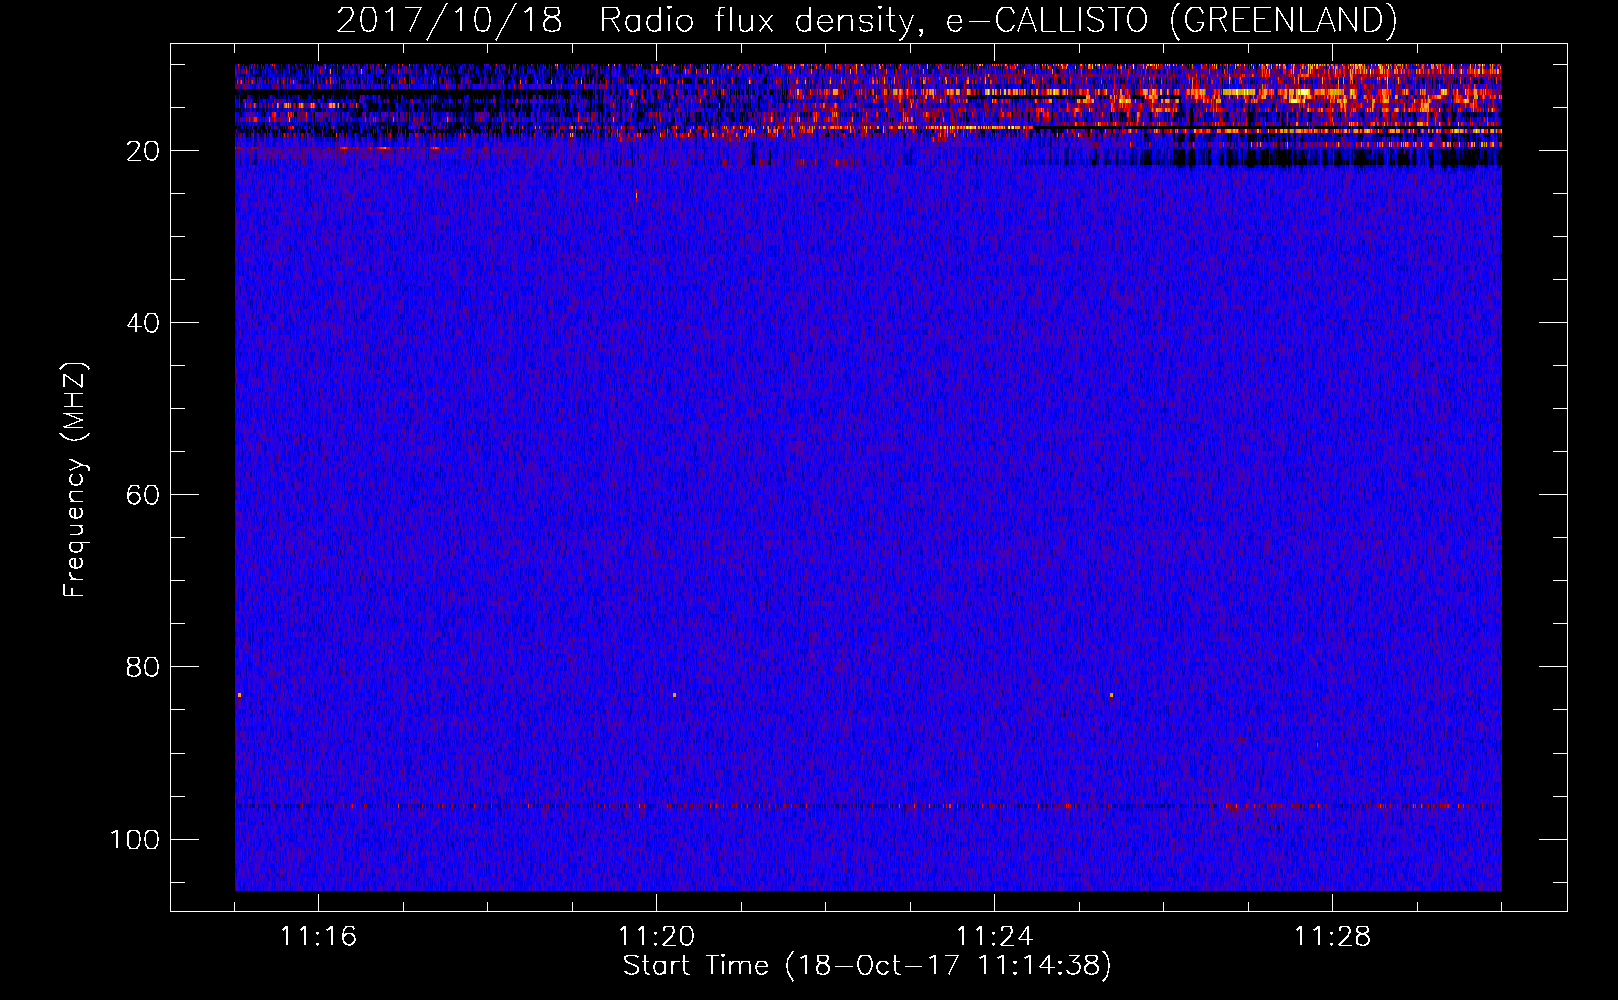Screen dimensions: 1618x1000
Task: Click the 60 frequency tick label
Action: click(143, 495)
